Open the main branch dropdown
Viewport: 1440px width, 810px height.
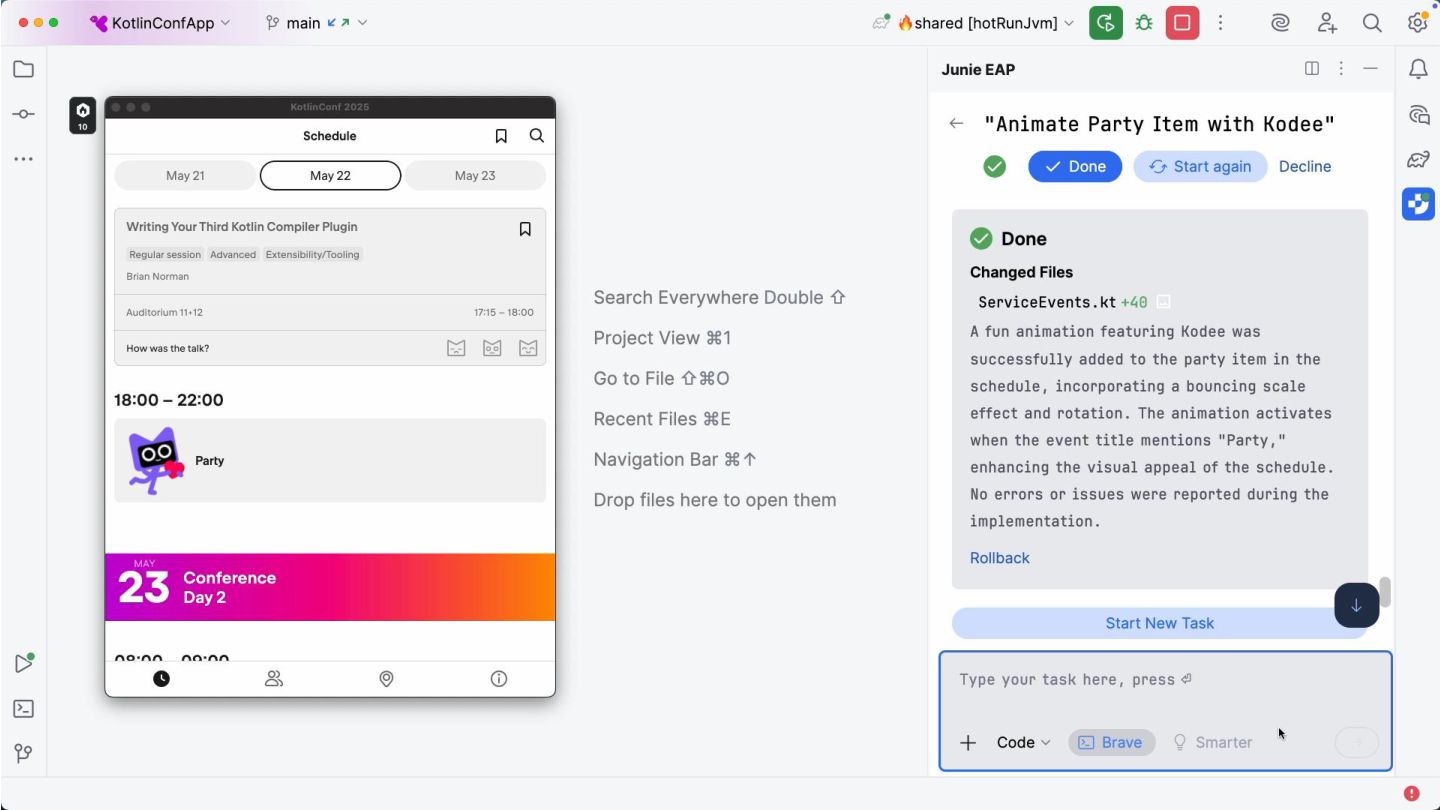(x=316, y=23)
